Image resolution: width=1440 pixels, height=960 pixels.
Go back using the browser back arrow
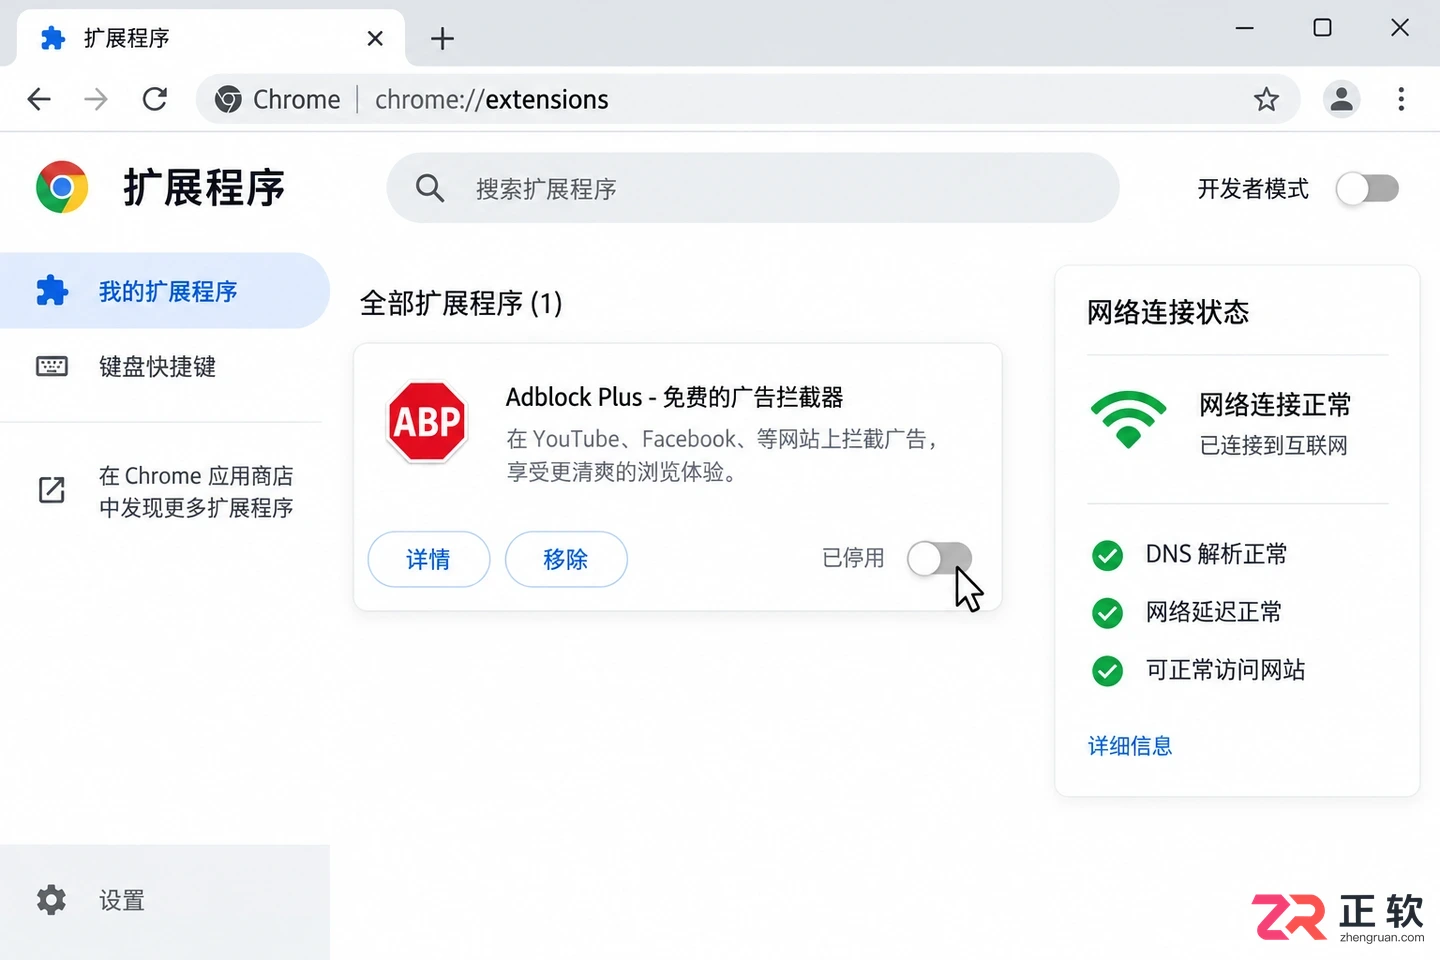point(39,99)
